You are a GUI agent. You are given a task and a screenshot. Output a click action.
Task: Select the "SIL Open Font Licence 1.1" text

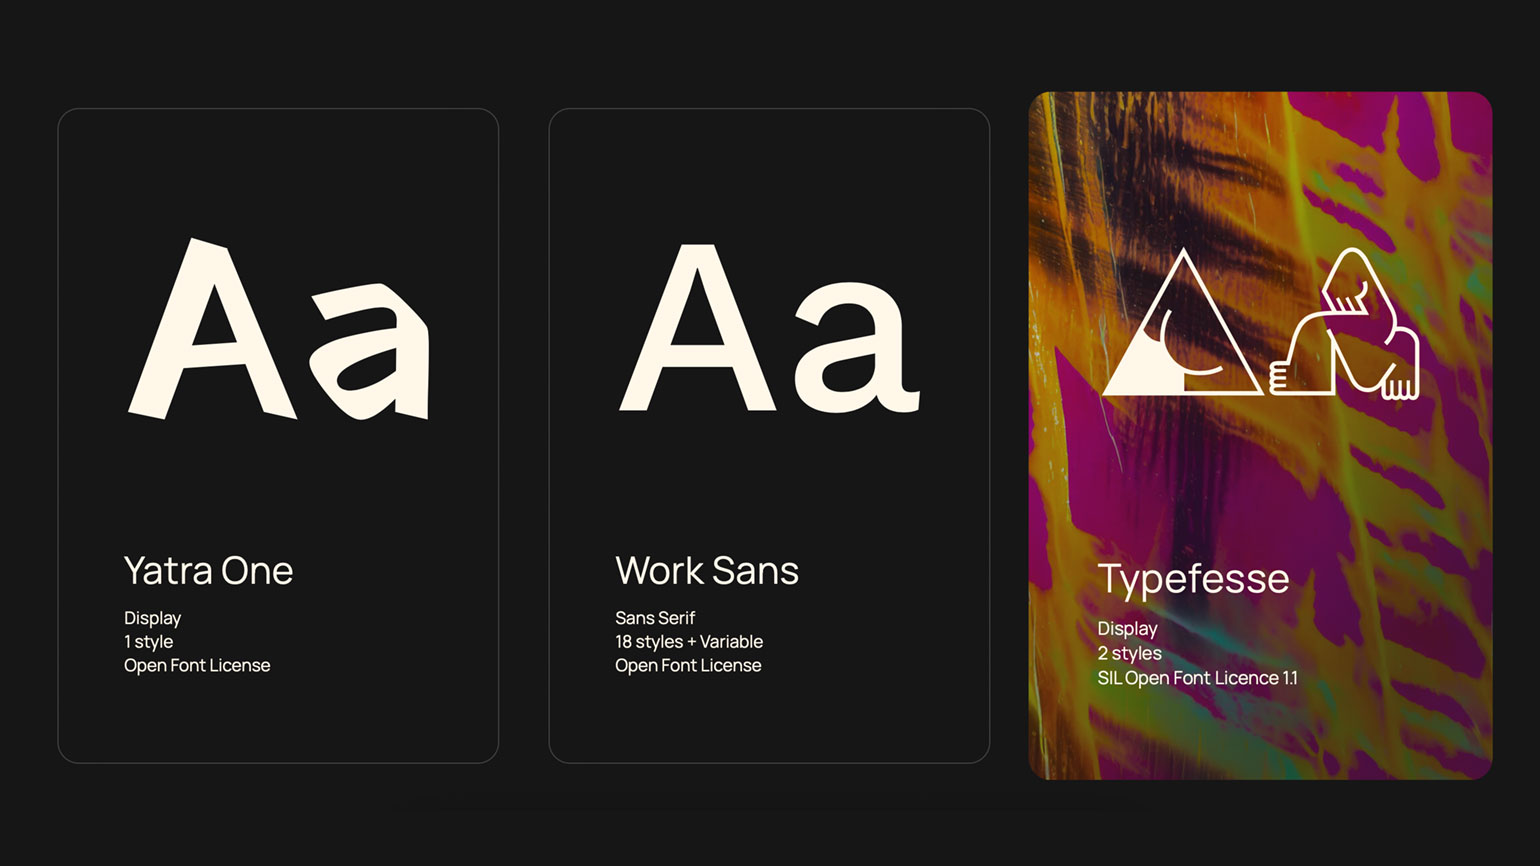tap(1197, 678)
